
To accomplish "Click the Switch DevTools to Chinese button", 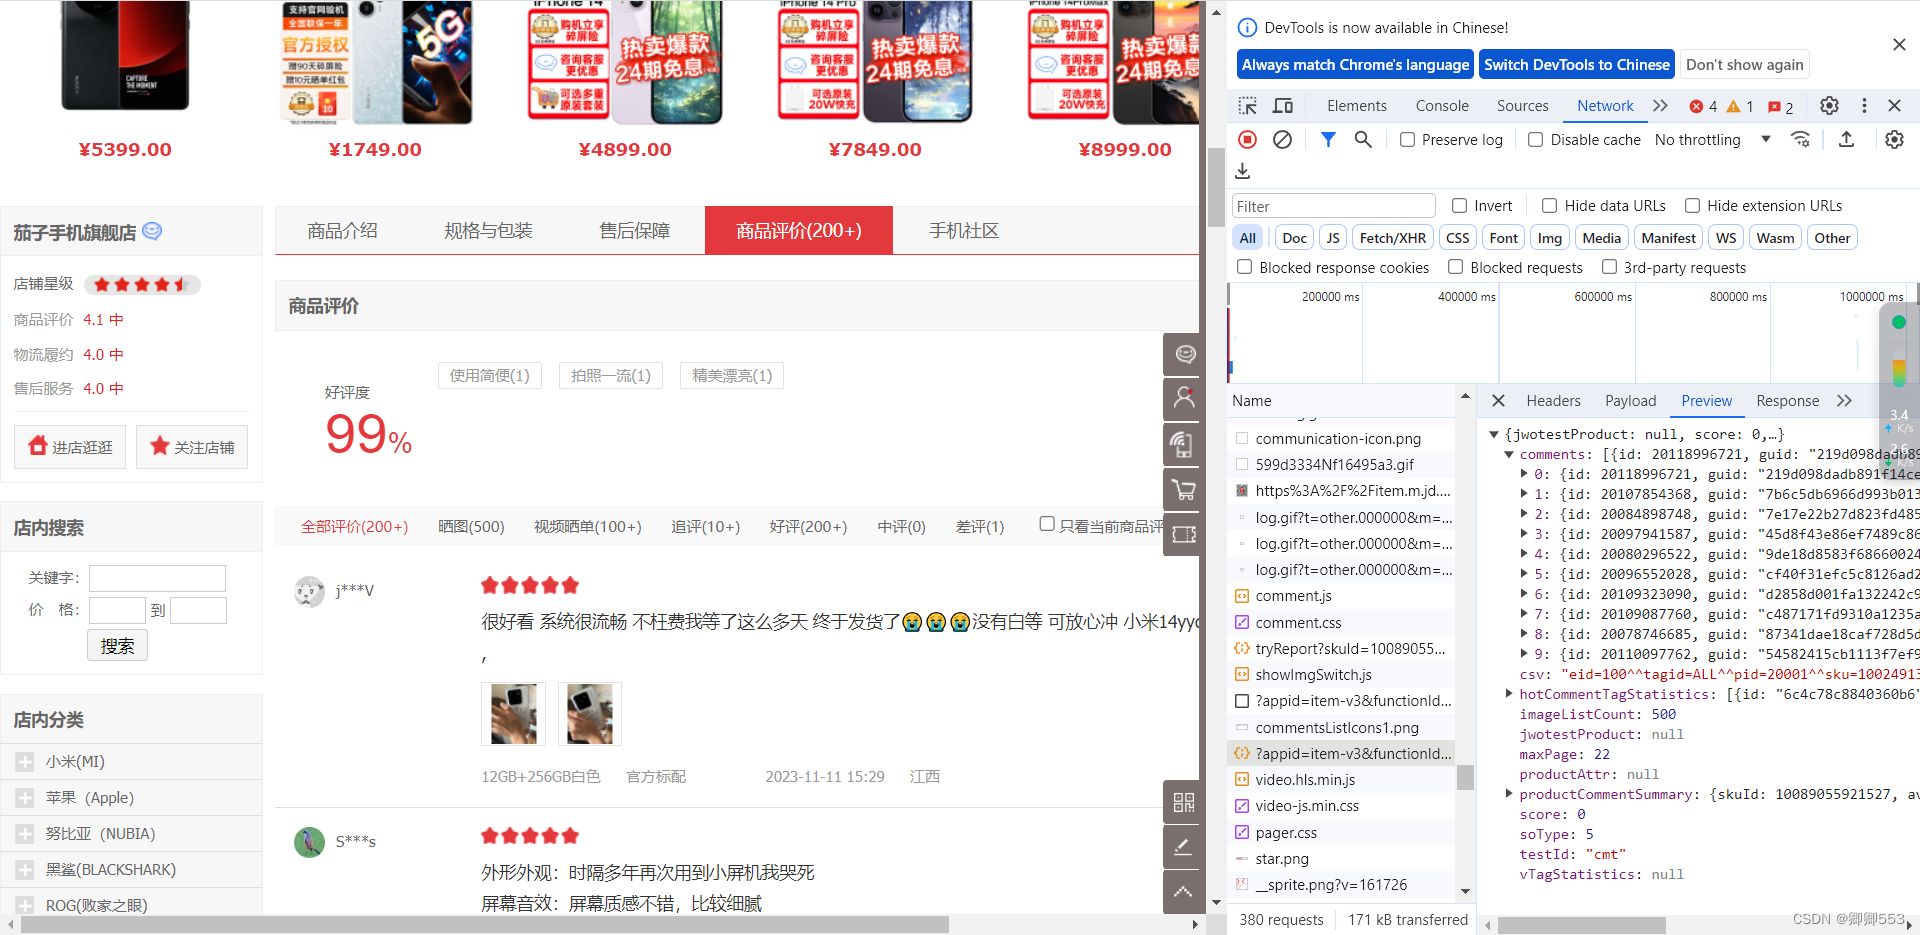I will coord(1576,64).
